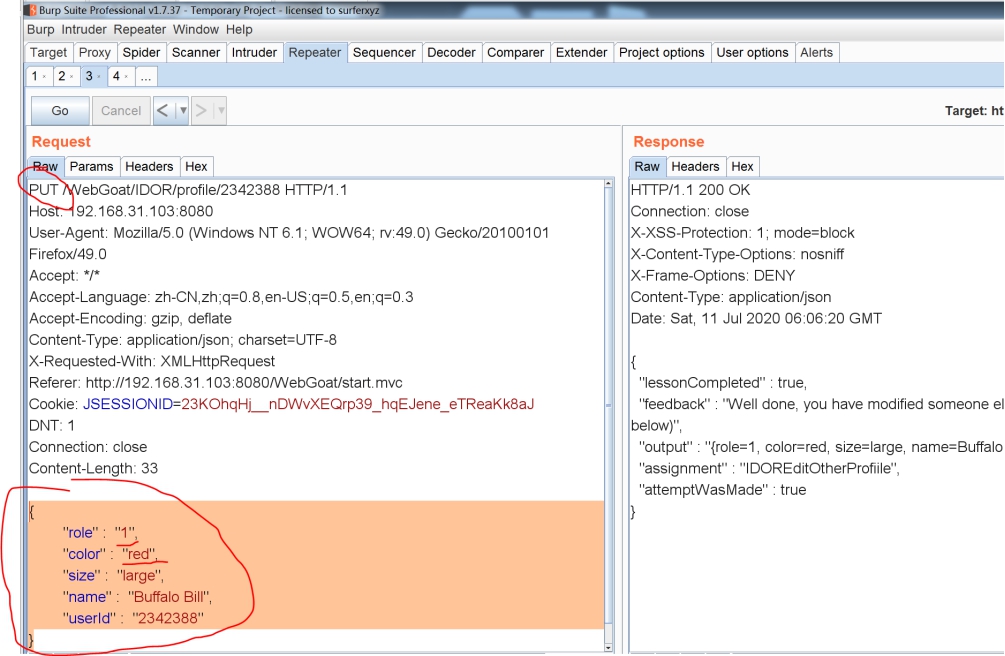Switch to the Target tab
Image resolution: width=1005 pixels, height=656 pixels.
click(48, 53)
